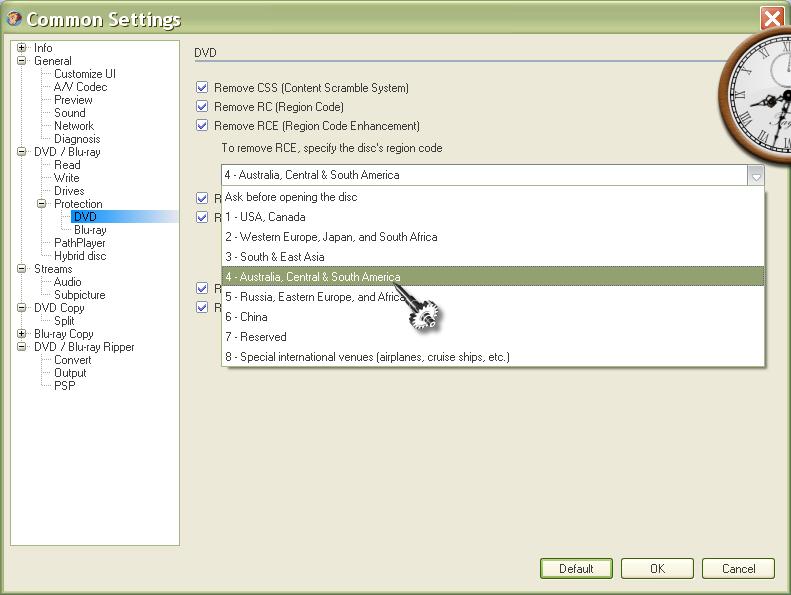Toggle the Remove RC (Region Code) checkbox
Screen dimensions: 791x595
203,107
